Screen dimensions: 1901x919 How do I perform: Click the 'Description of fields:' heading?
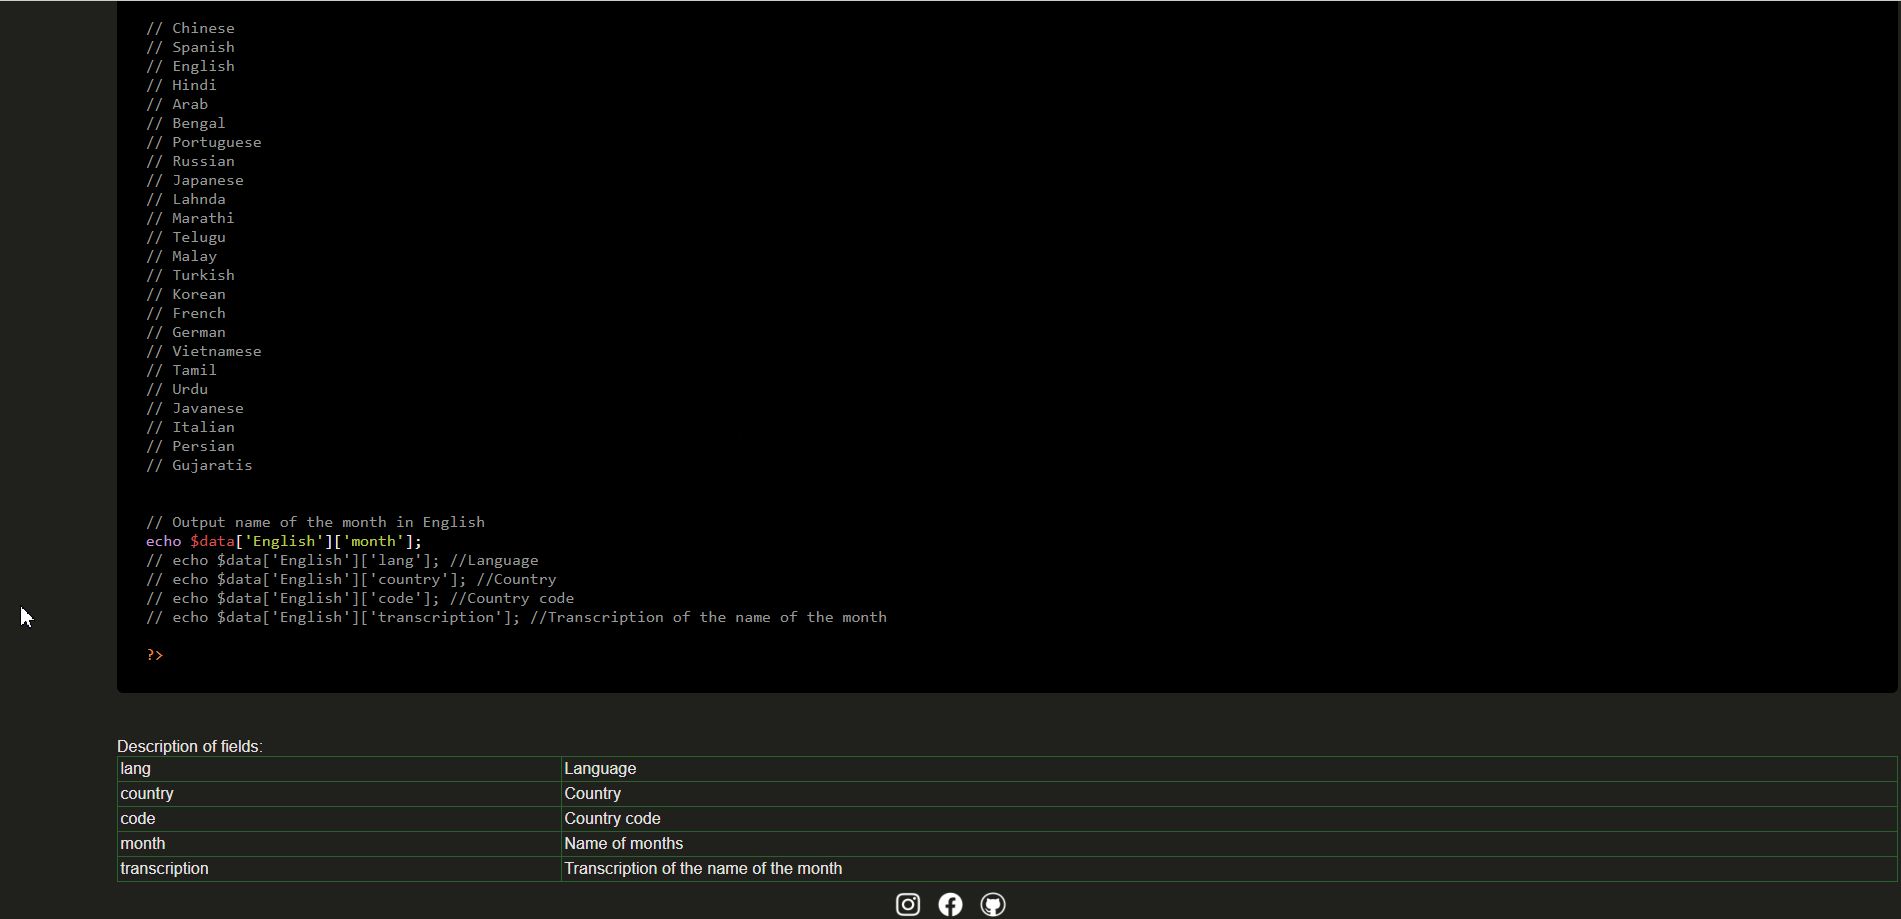pos(190,746)
